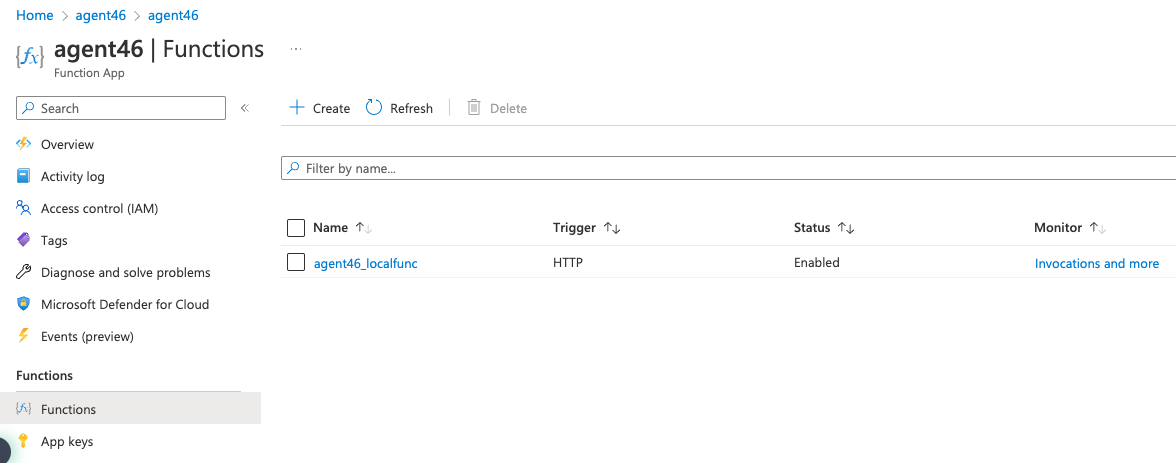Image resolution: width=1176 pixels, height=463 pixels.
Task: Sort by the Trigger column arrows
Action: tap(612, 227)
